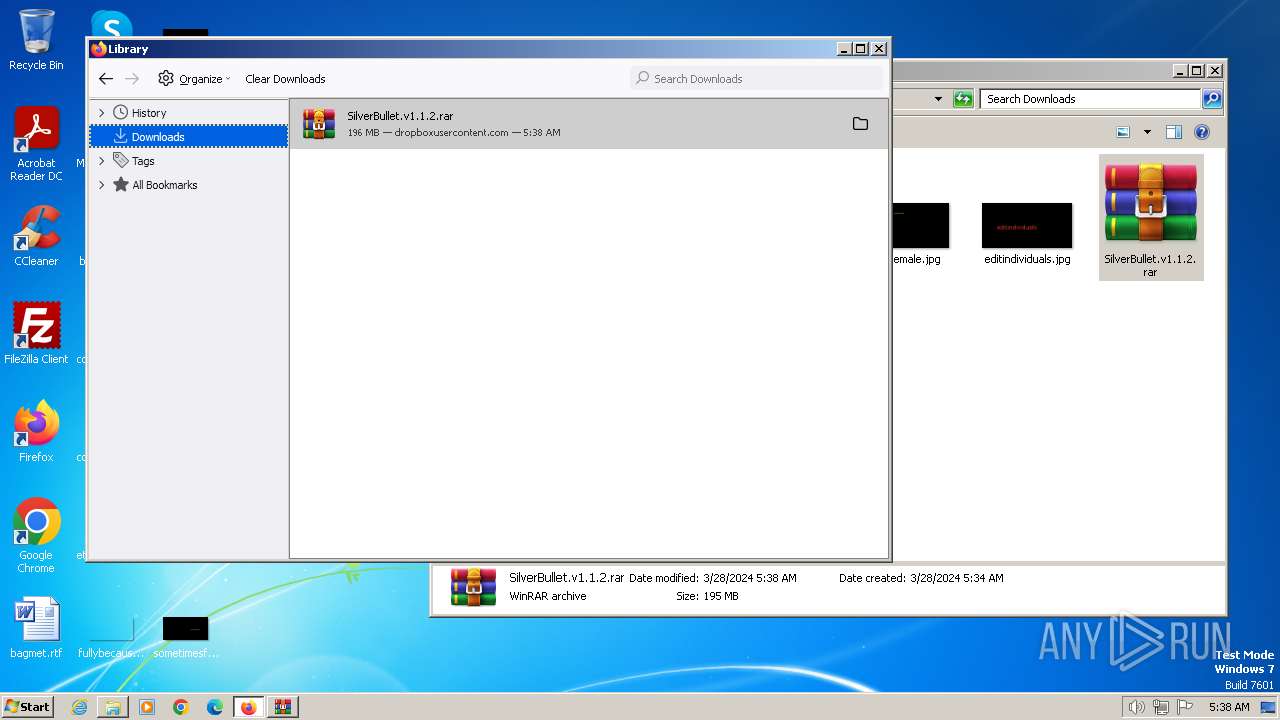The image size is (1280, 720).
Task: Open Windows Media Player taskbar icon
Action: [147, 707]
